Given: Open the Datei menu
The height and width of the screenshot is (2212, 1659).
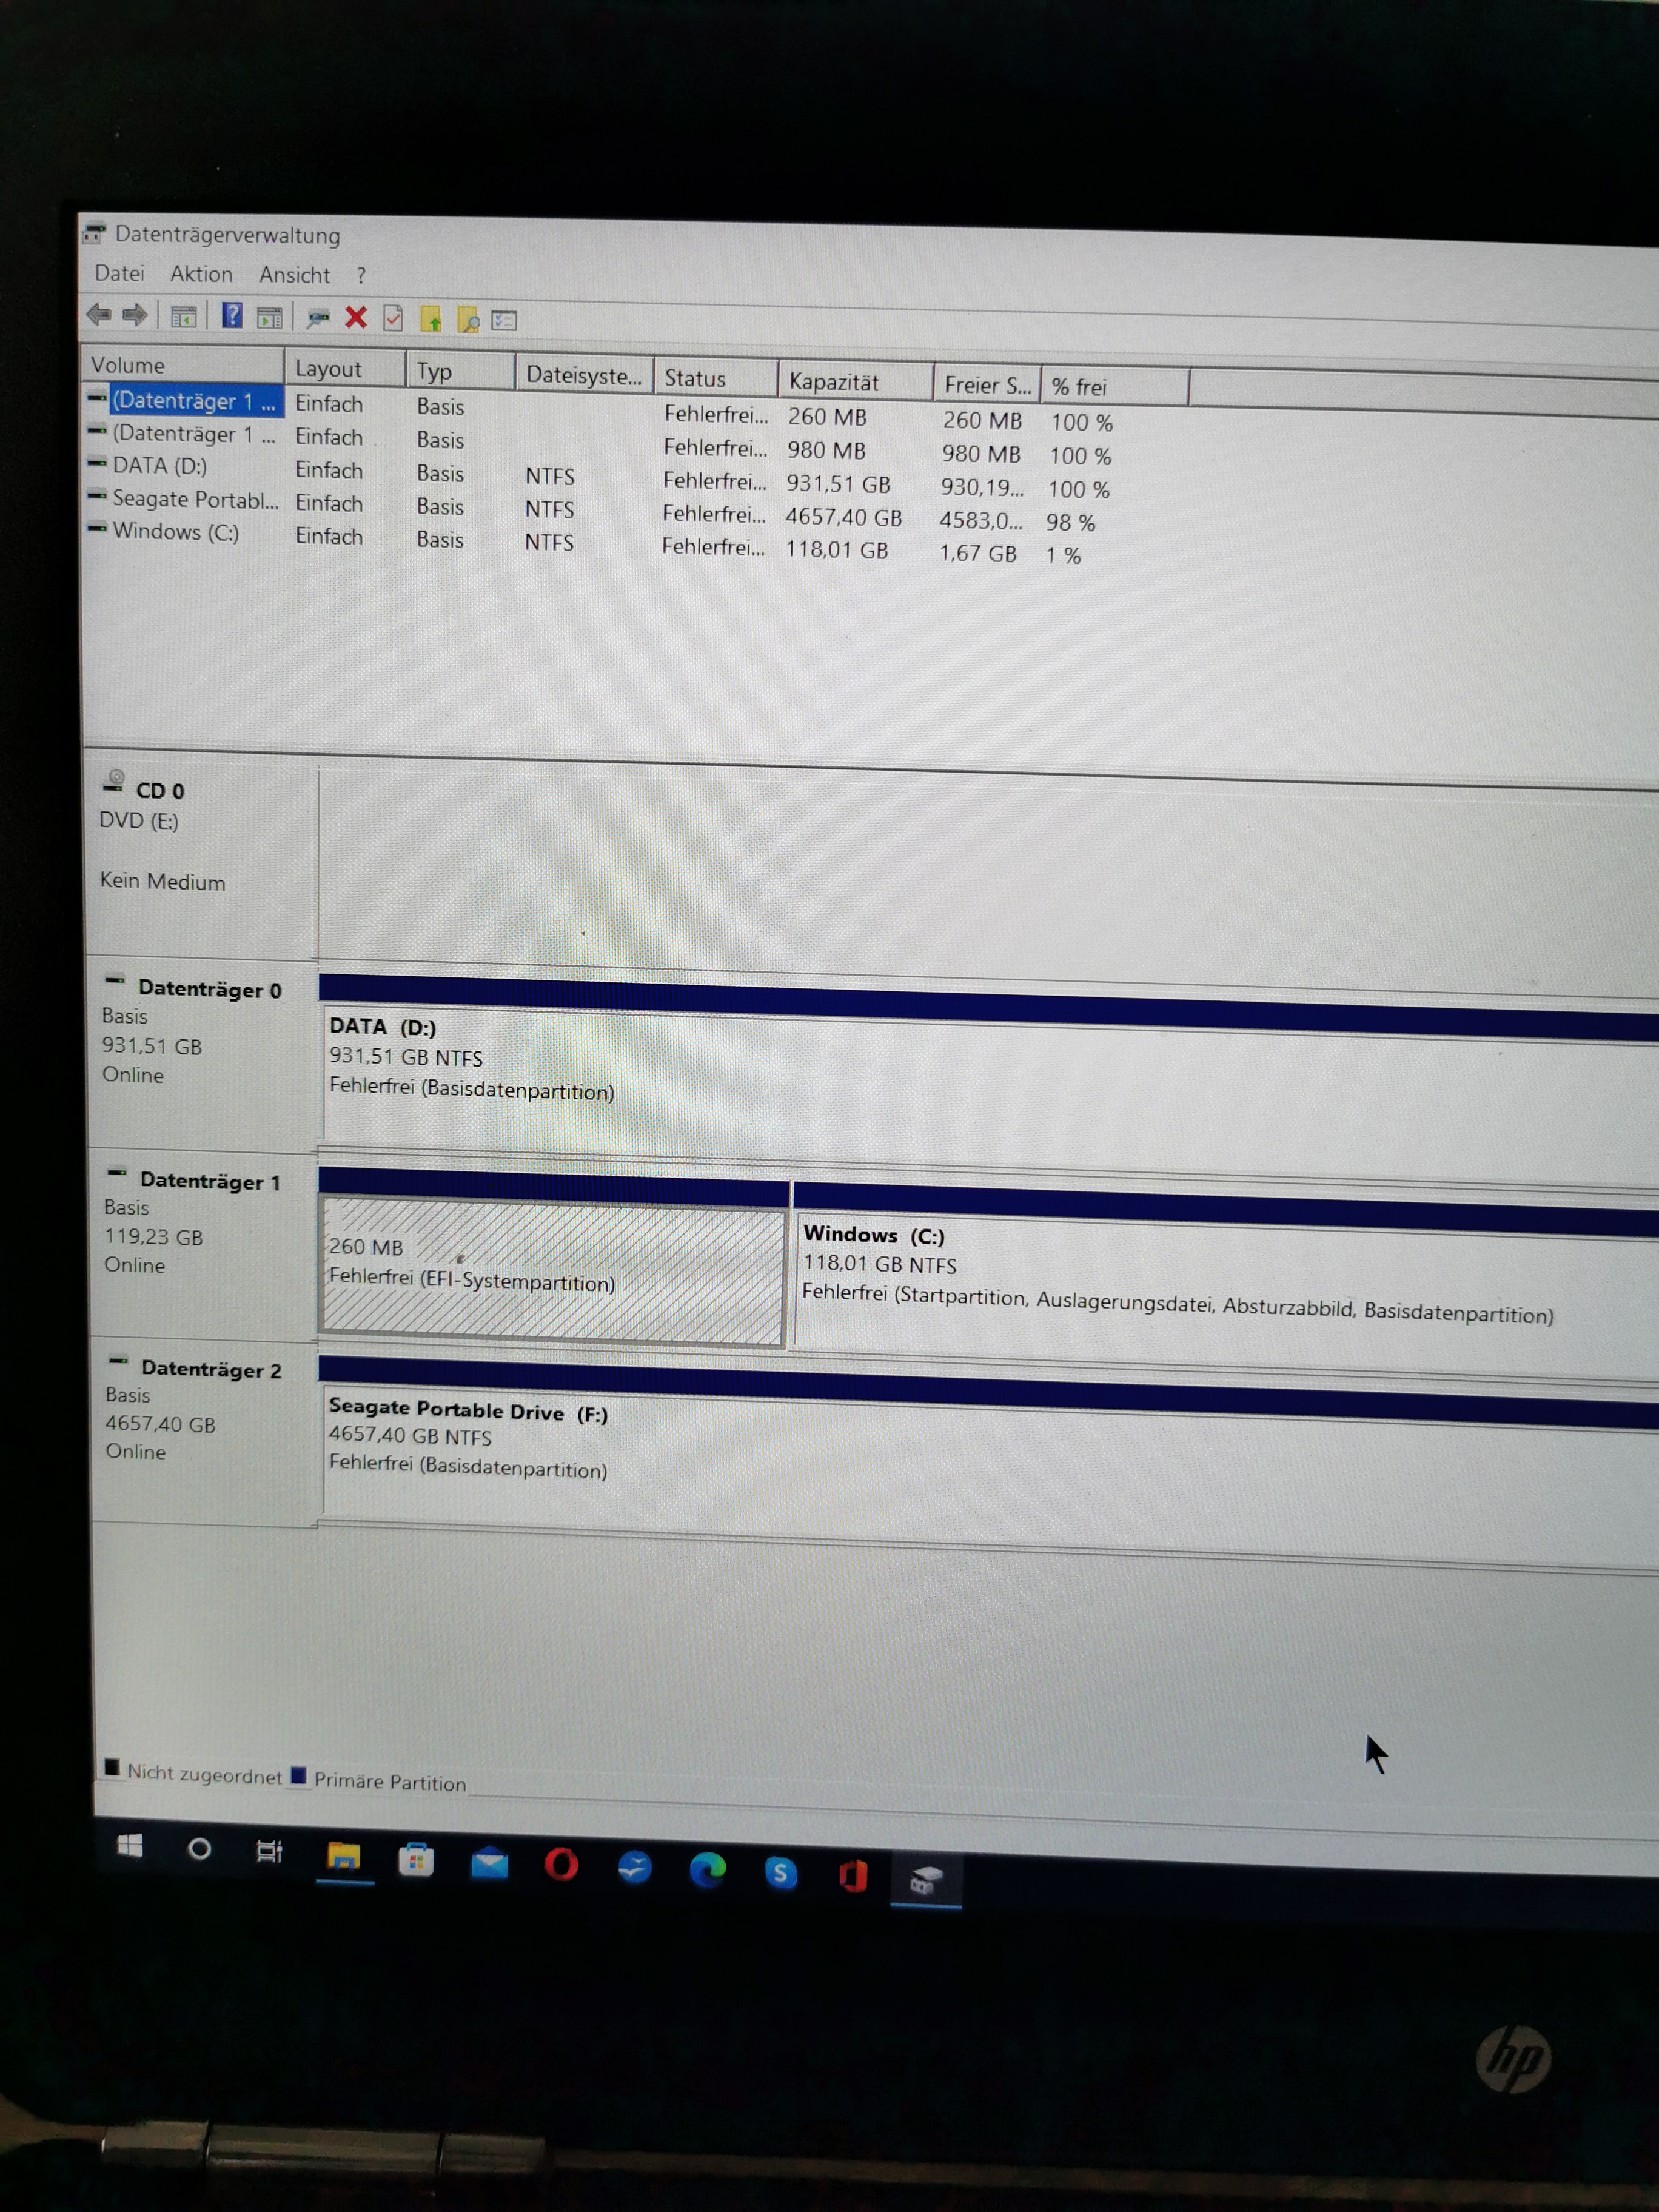Looking at the screenshot, I should pos(119,274).
